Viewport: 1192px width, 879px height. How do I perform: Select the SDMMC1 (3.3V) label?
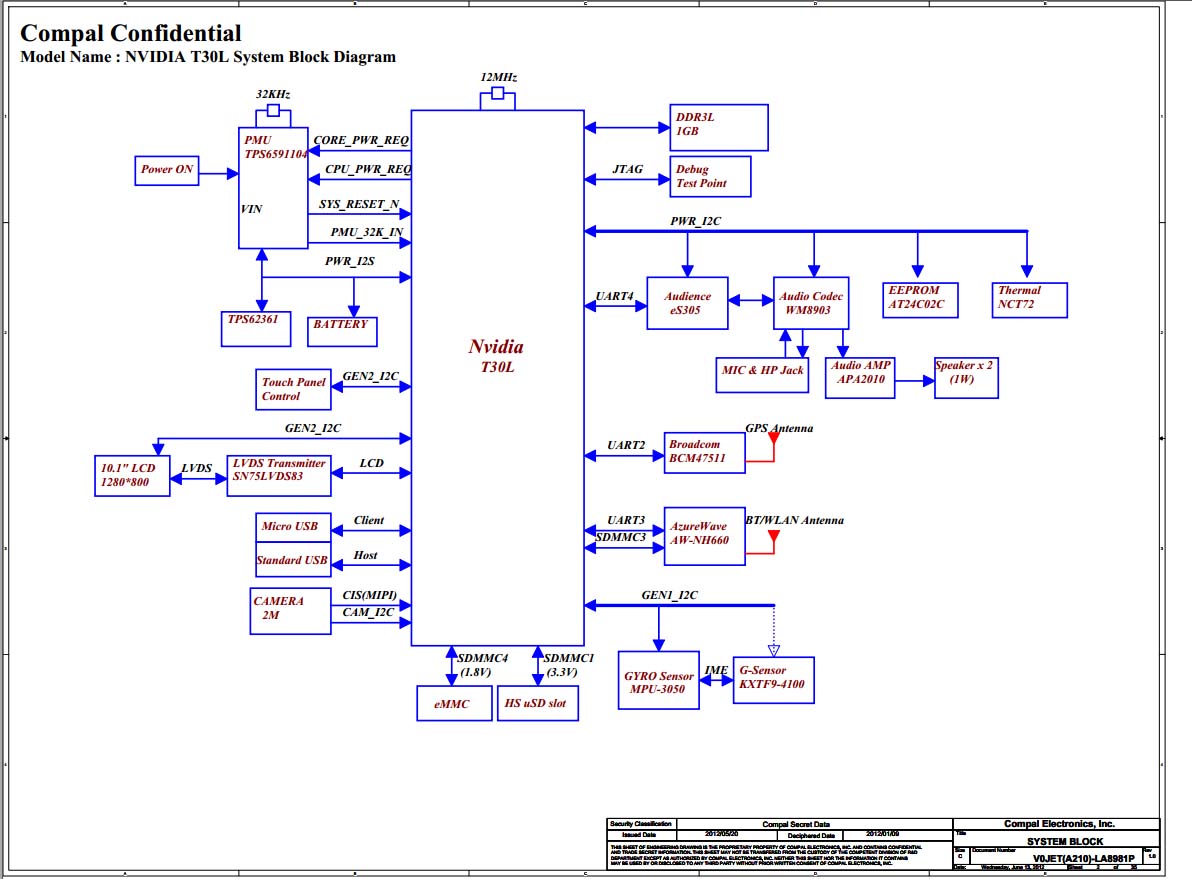(x=568, y=665)
